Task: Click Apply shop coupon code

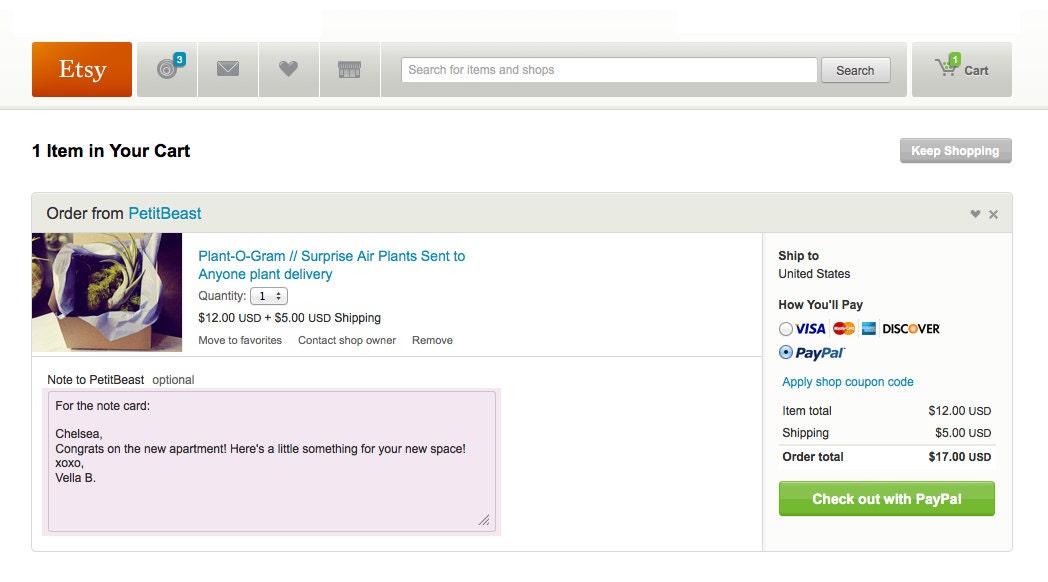Action: [x=847, y=382]
